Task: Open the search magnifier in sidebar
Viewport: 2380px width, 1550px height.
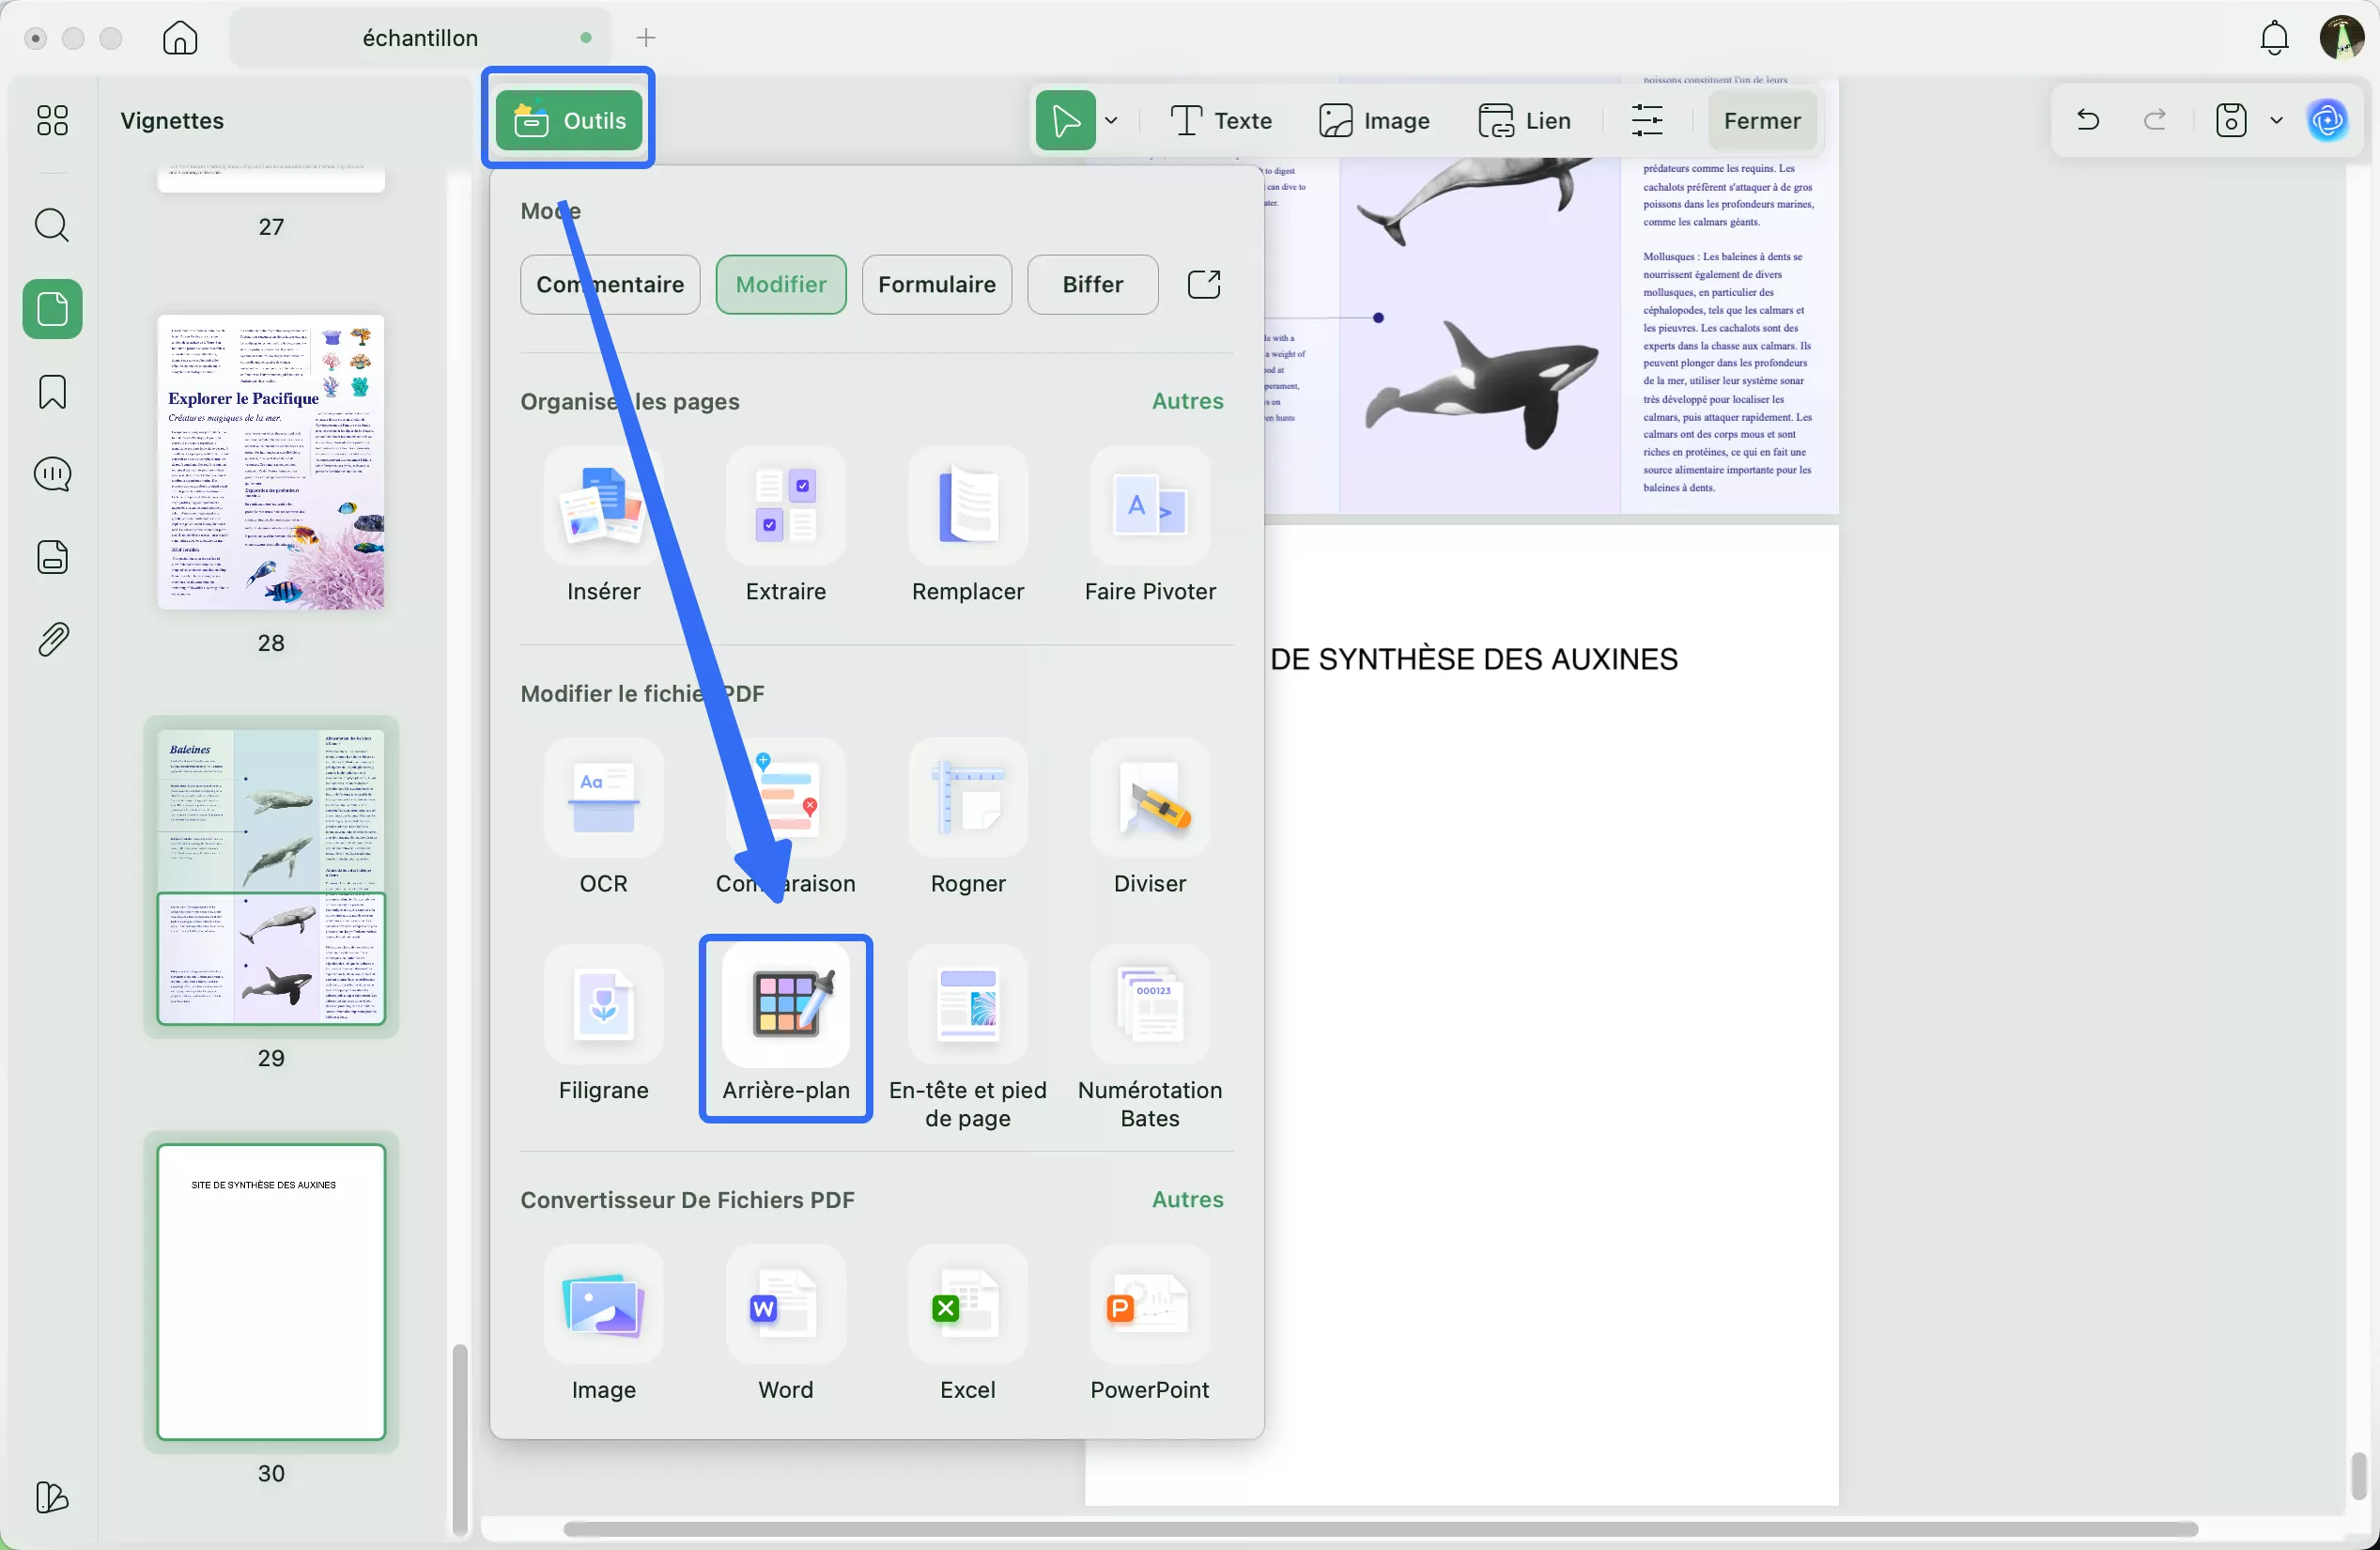Action: click(x=52, y=225)
